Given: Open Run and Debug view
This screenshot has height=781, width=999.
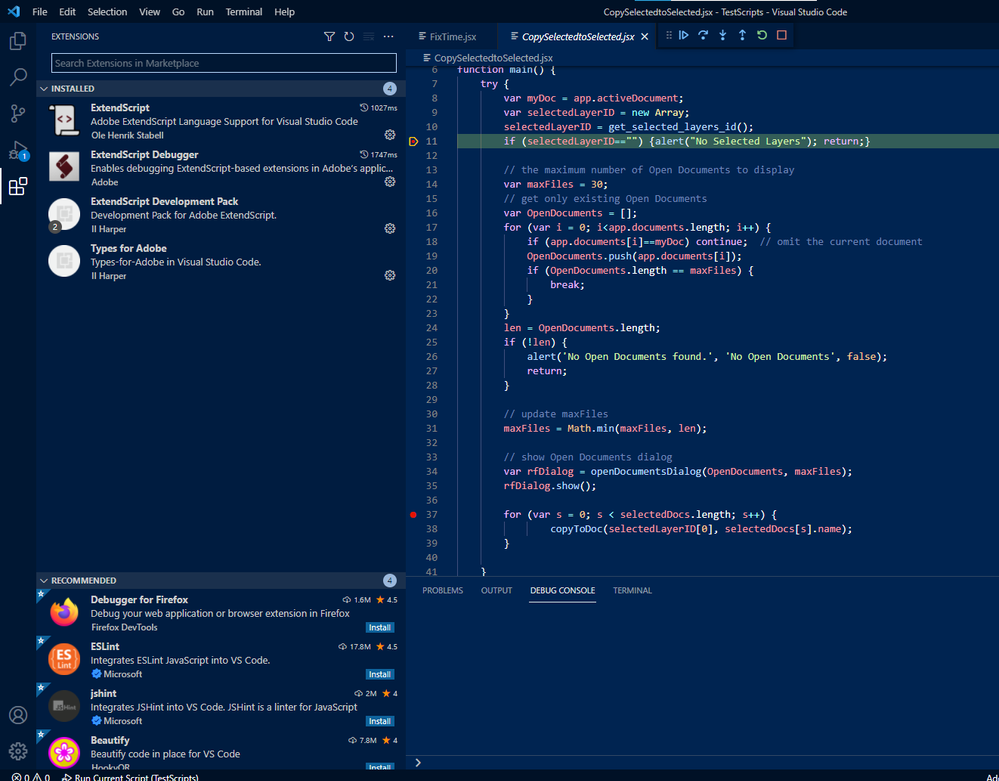Looking at the screenshot, I should click(18, 150).
